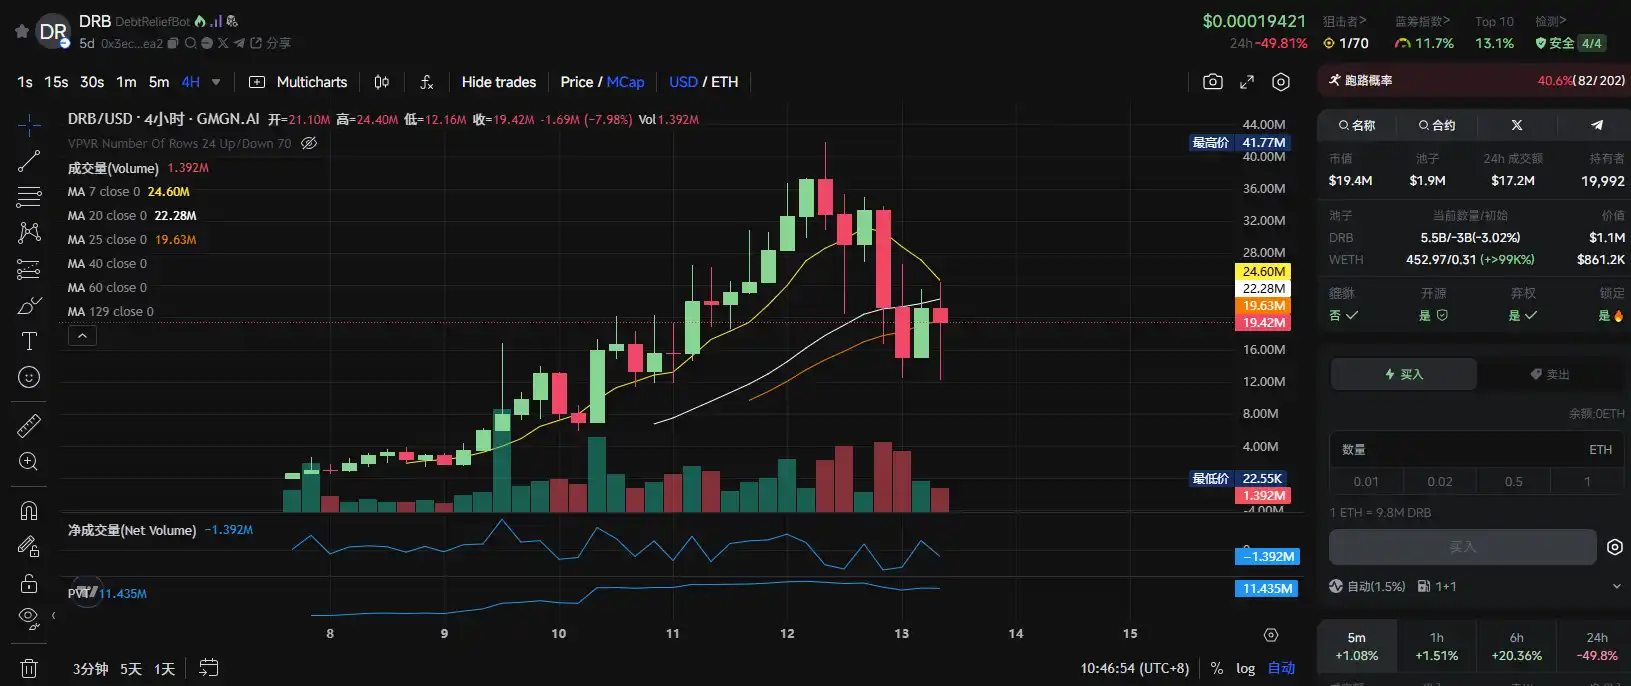Image resolution: width=1631 pixels, height=686 pixels.
Task: Switch chart to MCap mode
Action: [625, 82]
